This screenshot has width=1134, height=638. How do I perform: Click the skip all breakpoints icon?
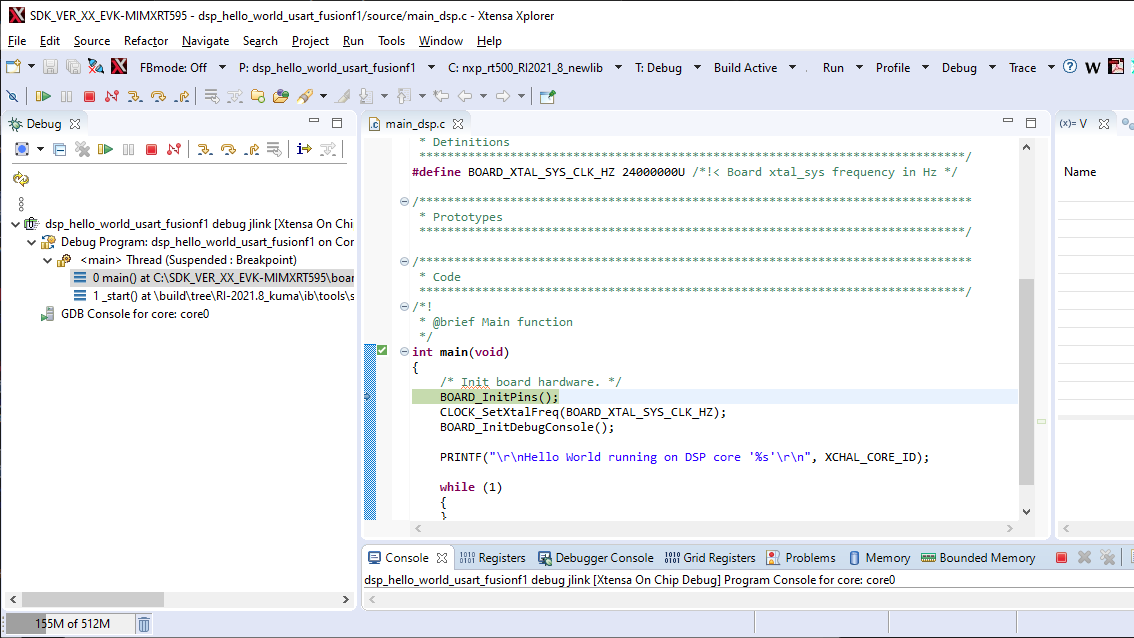(x=12, y=96)
